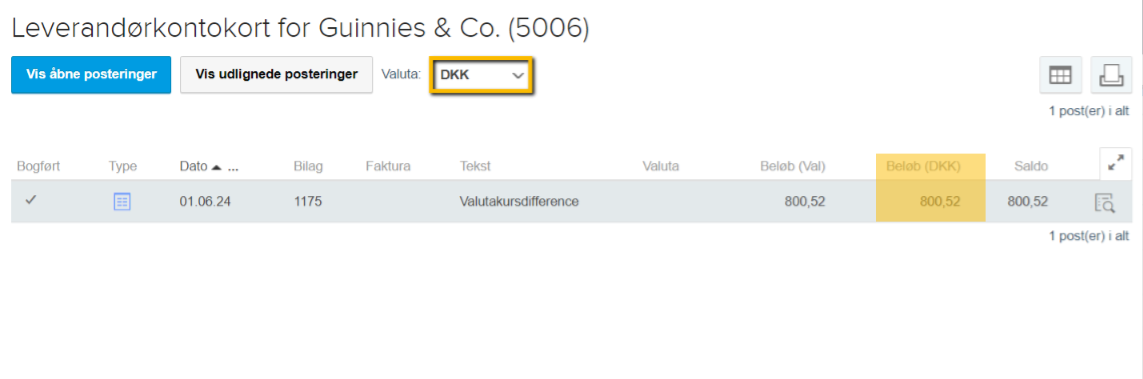
Task: Click the Dato sort ascending arrow
Action: 216,167
